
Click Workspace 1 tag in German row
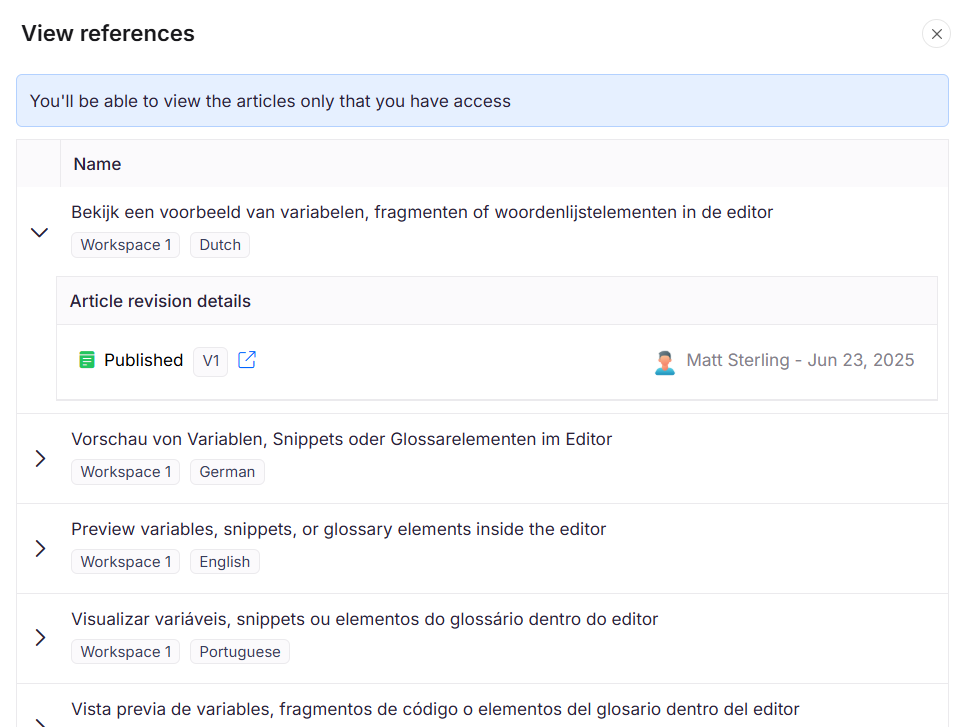(x=126, y=472)
